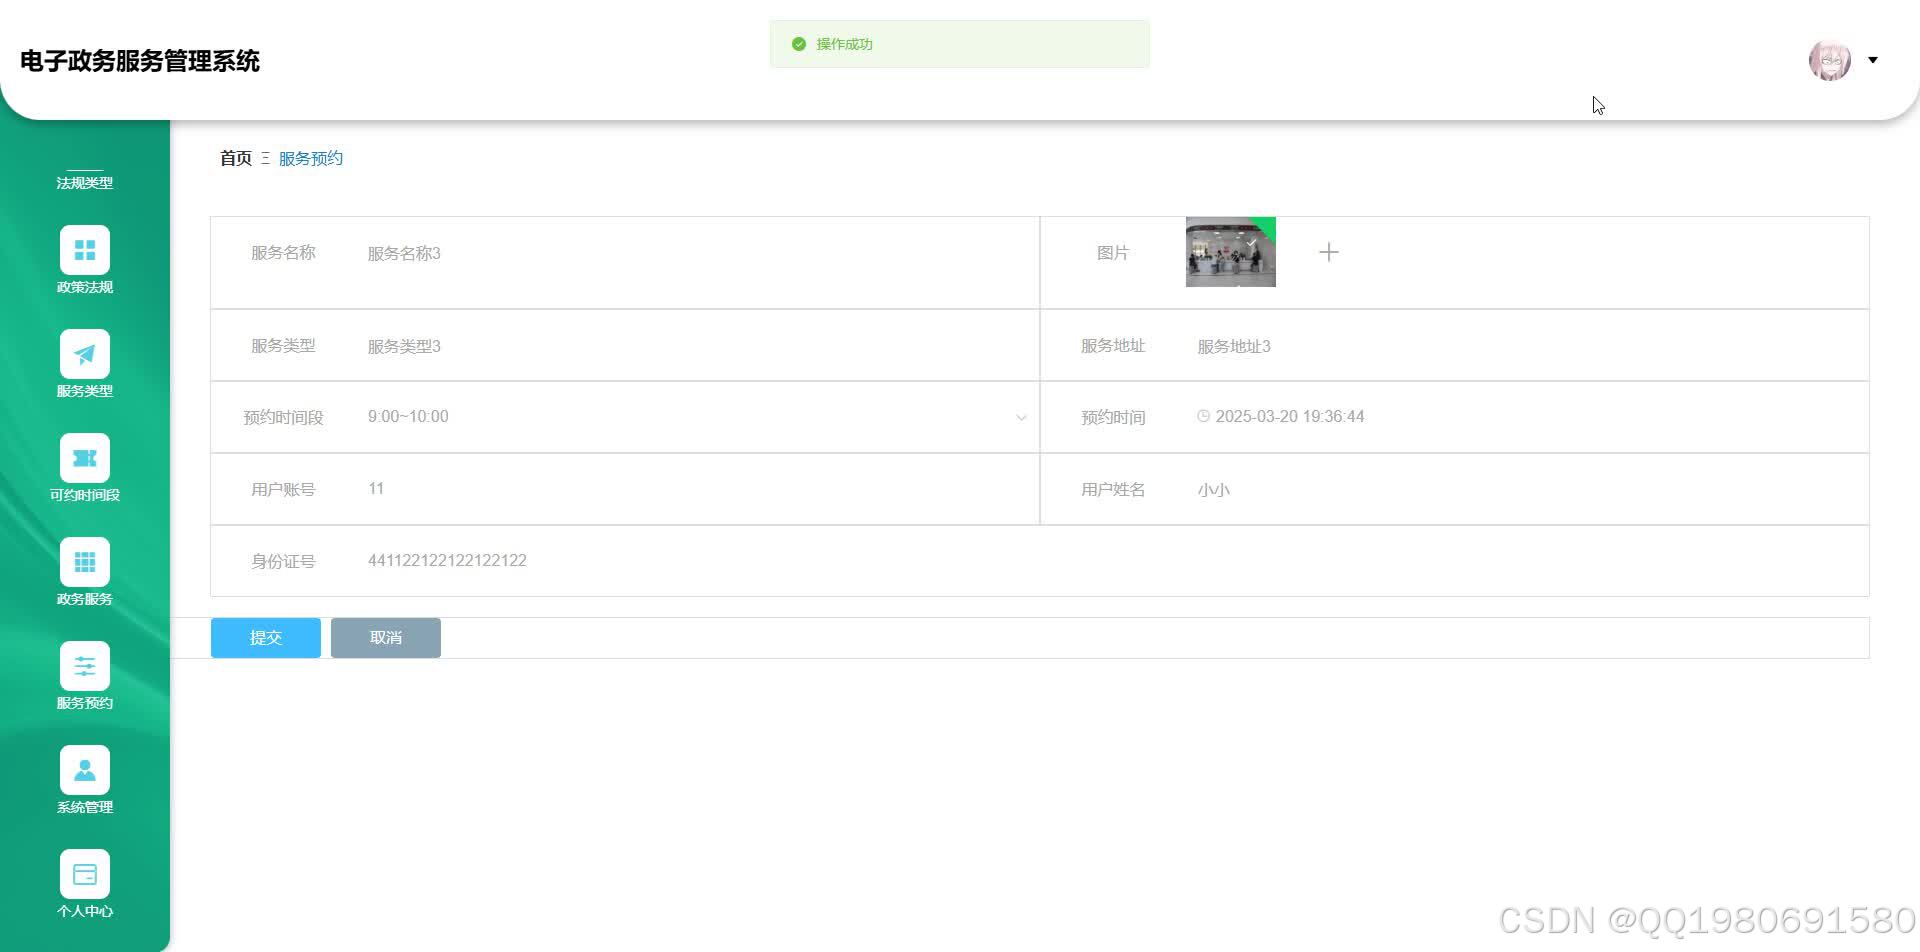
Task: Click the 操作成功 notification text
Action: [844, 44]
